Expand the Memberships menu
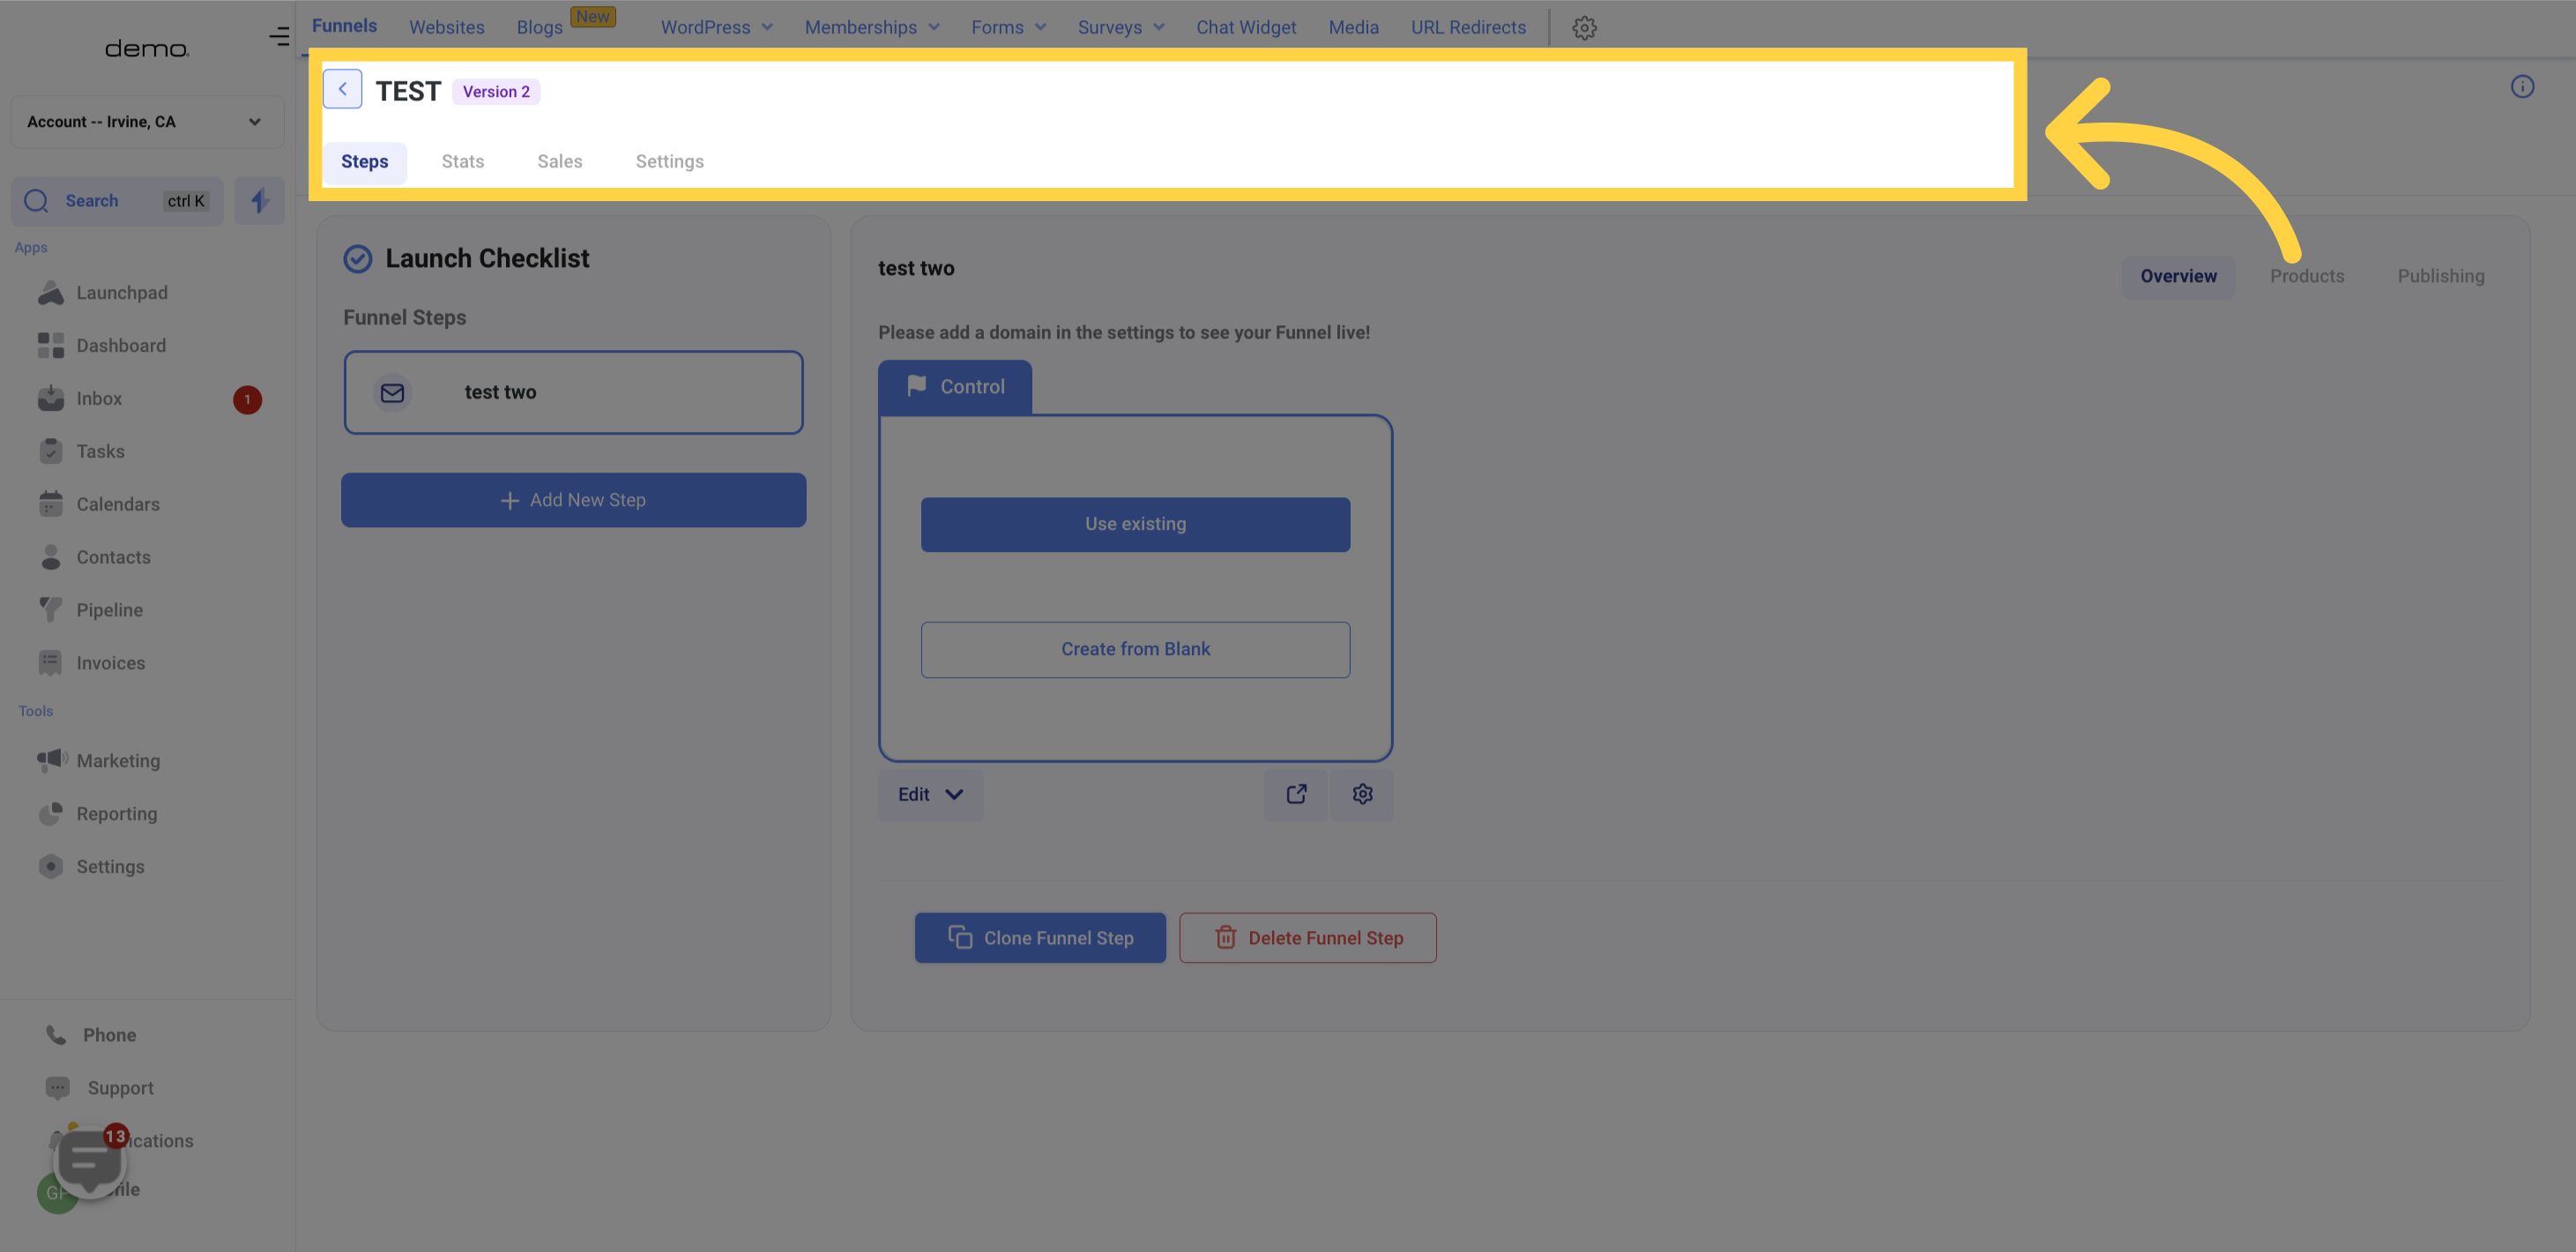 point(872,28)
